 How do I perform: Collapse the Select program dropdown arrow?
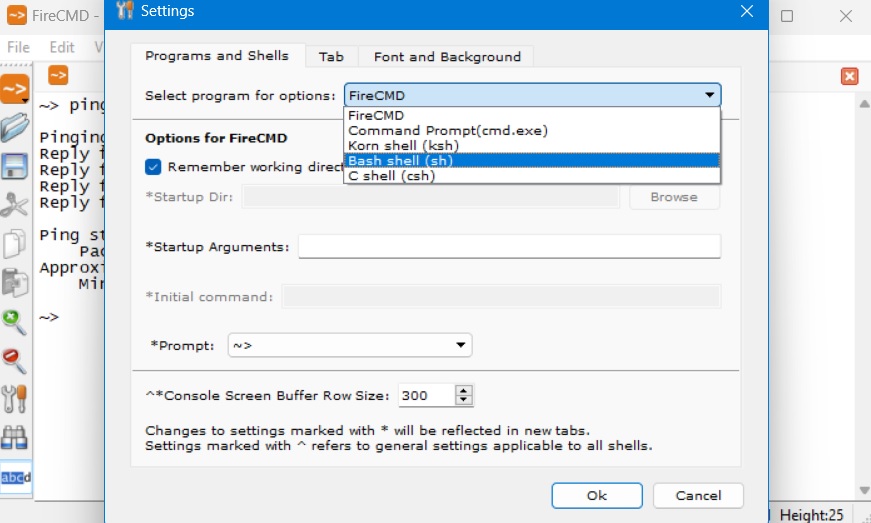click(709, 95)
